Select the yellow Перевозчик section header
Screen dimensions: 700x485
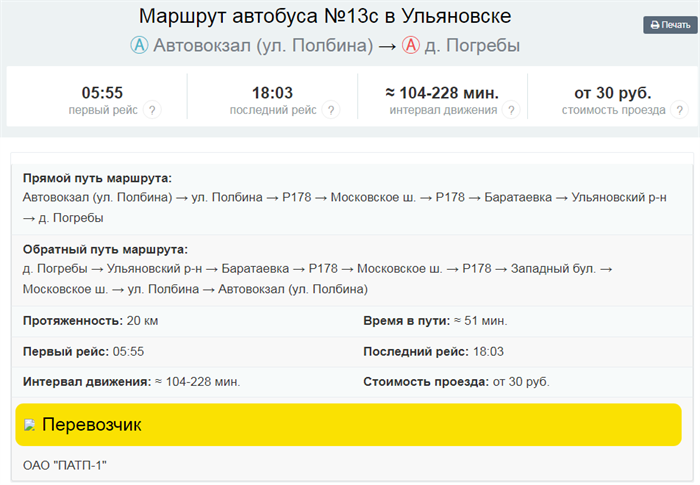click(348, 425)
